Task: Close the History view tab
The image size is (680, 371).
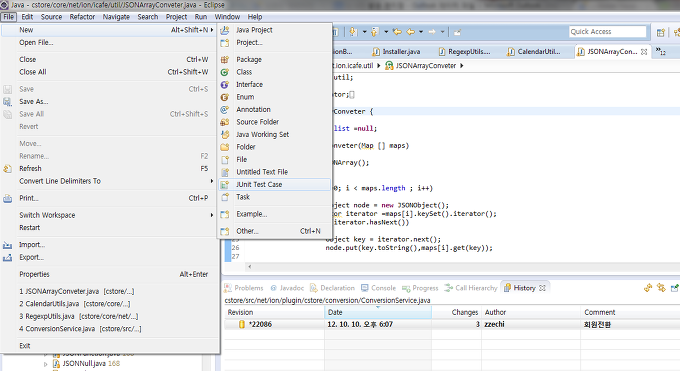Action: [x=542, y=288]
